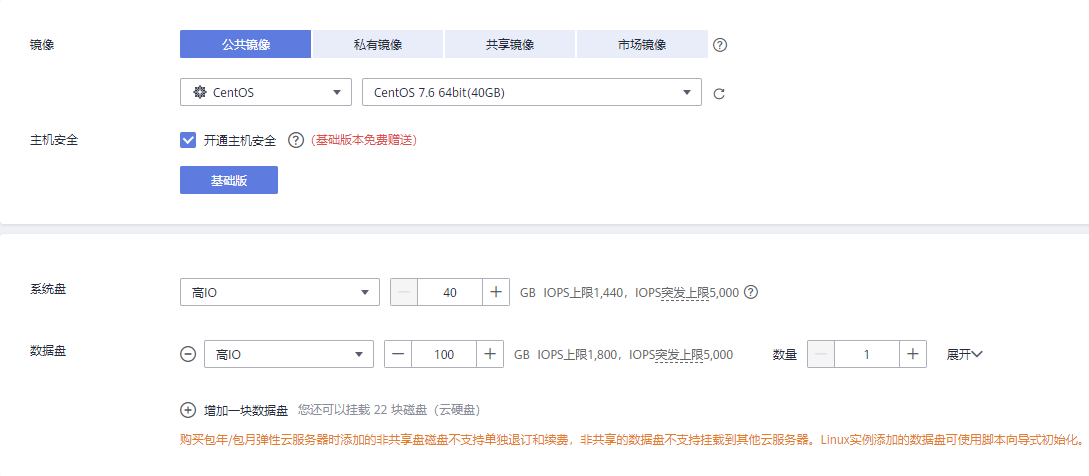Click the help icon next to 市场镜像
This screenshot has height=476, width=1089.
tap(720, 45)
